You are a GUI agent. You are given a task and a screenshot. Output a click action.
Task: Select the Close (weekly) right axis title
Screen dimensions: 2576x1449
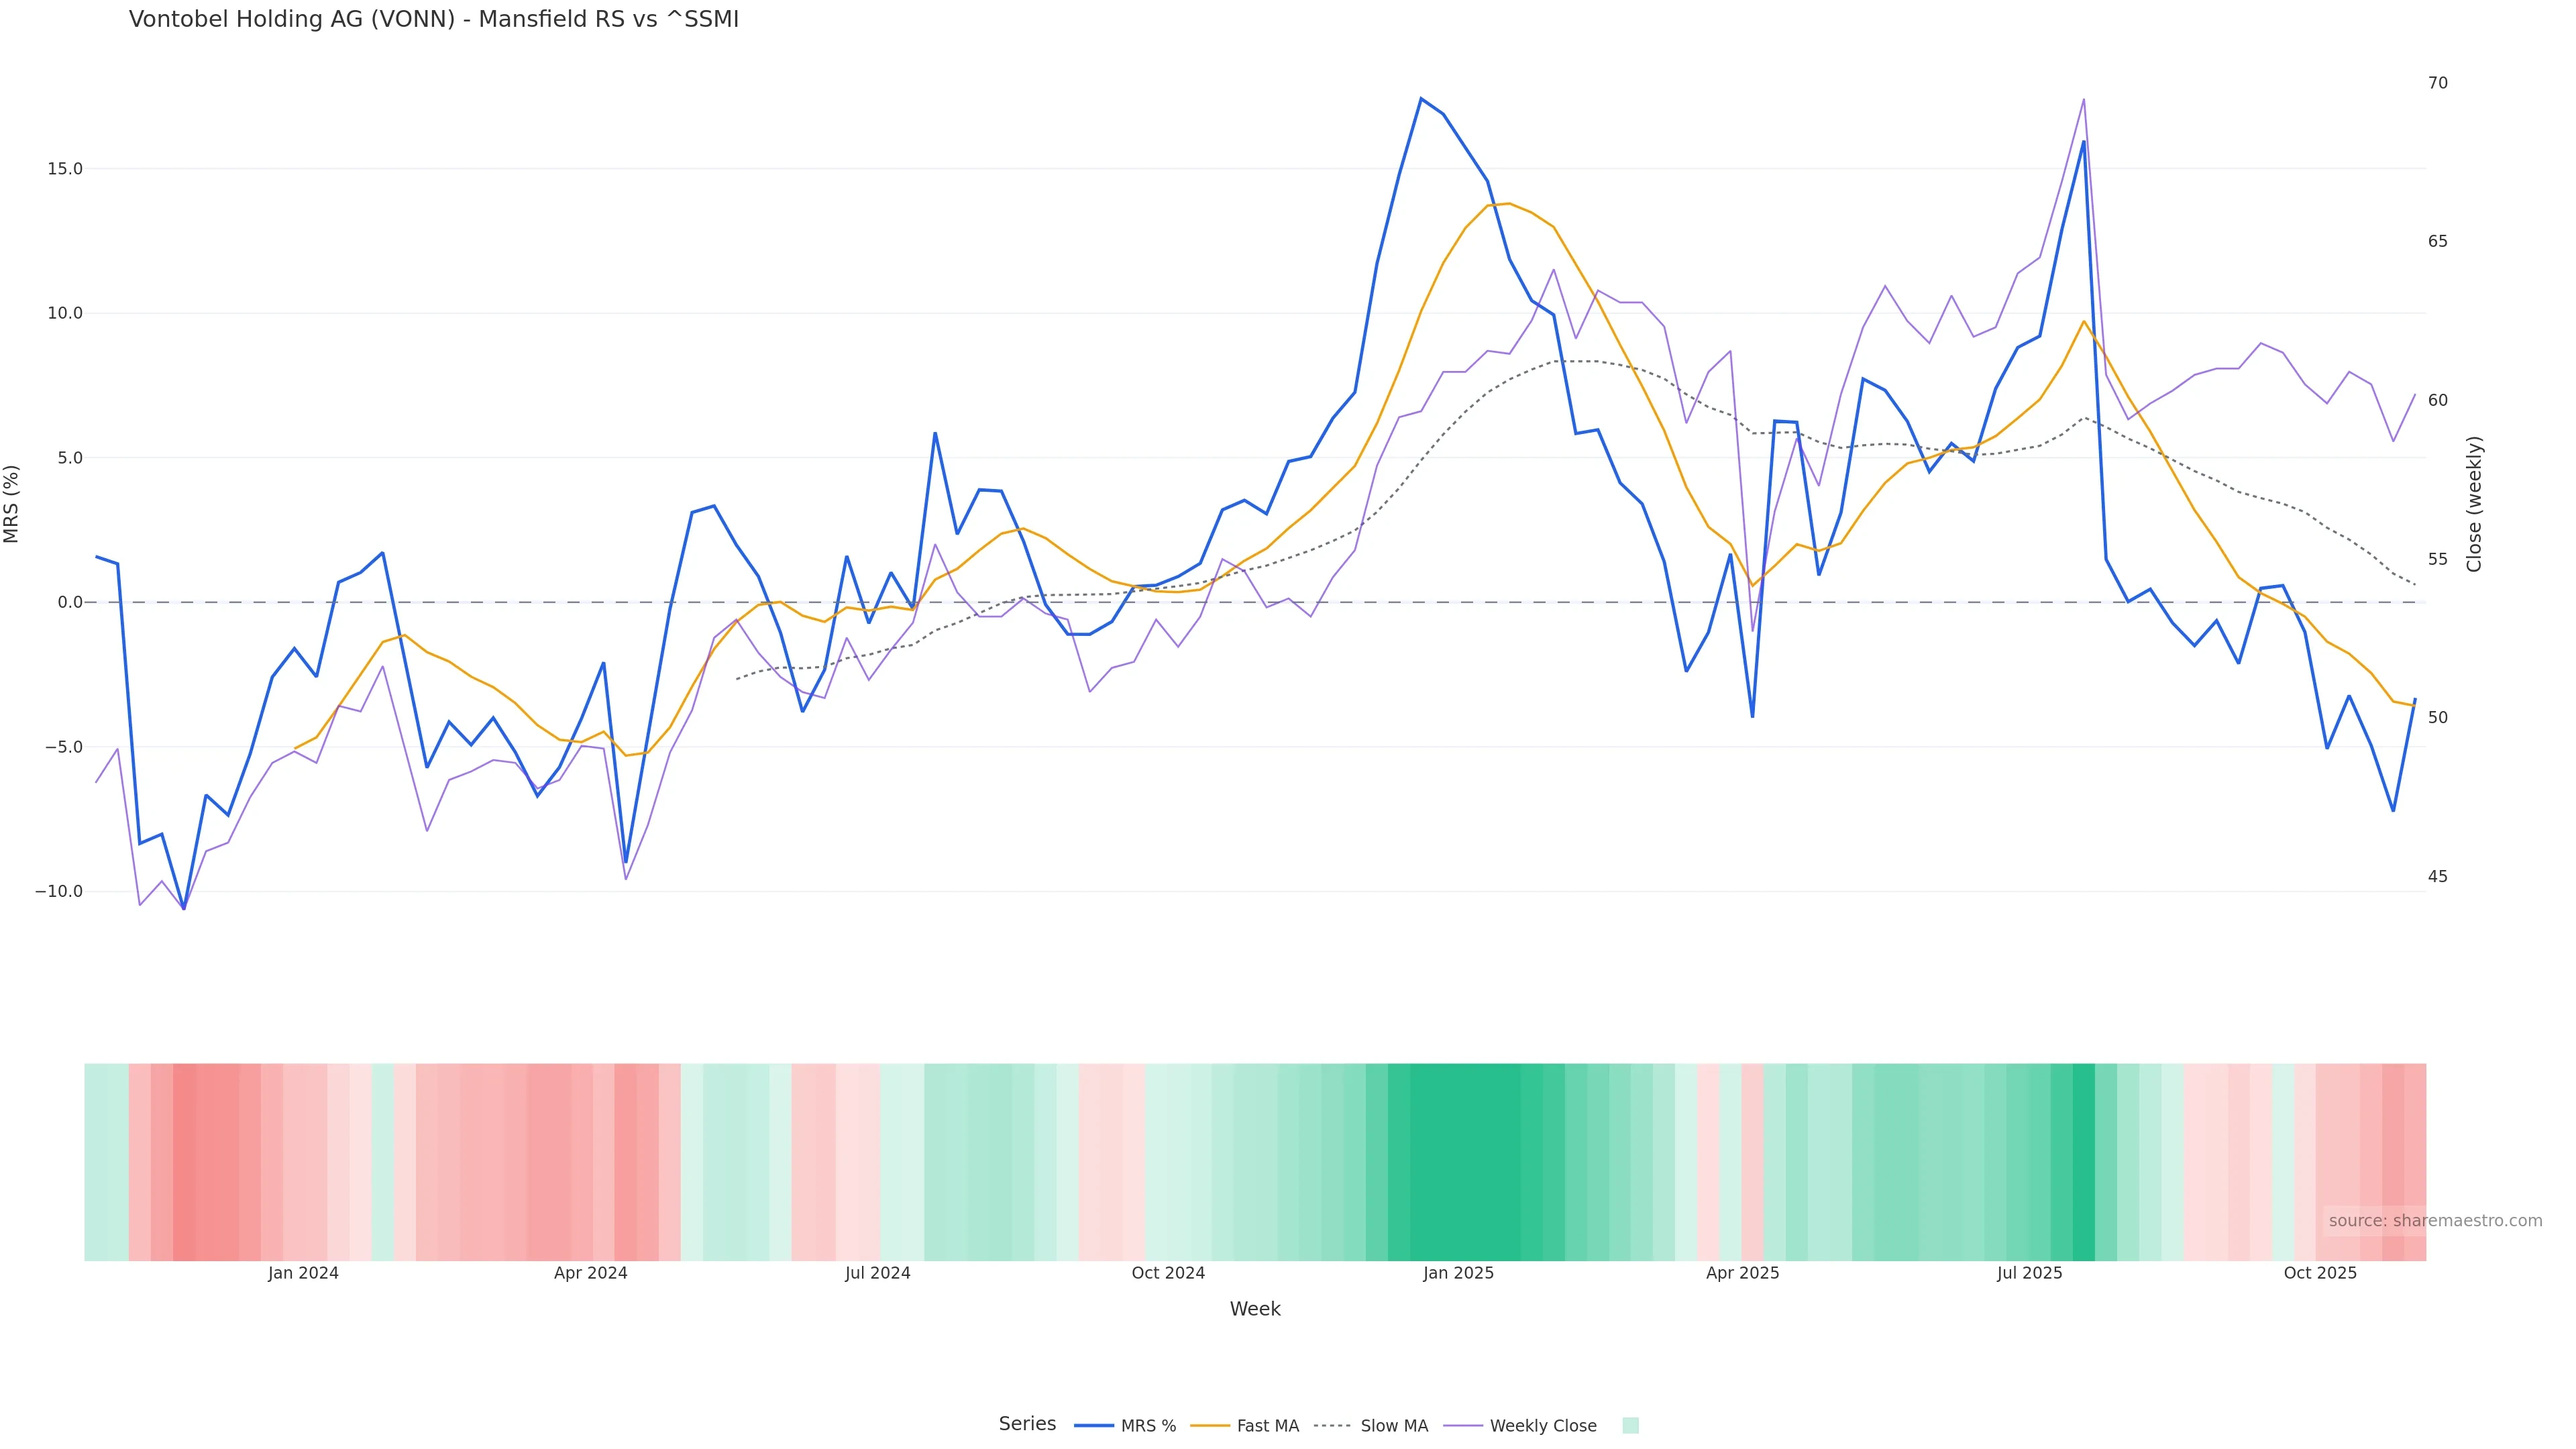point(2474,504)
